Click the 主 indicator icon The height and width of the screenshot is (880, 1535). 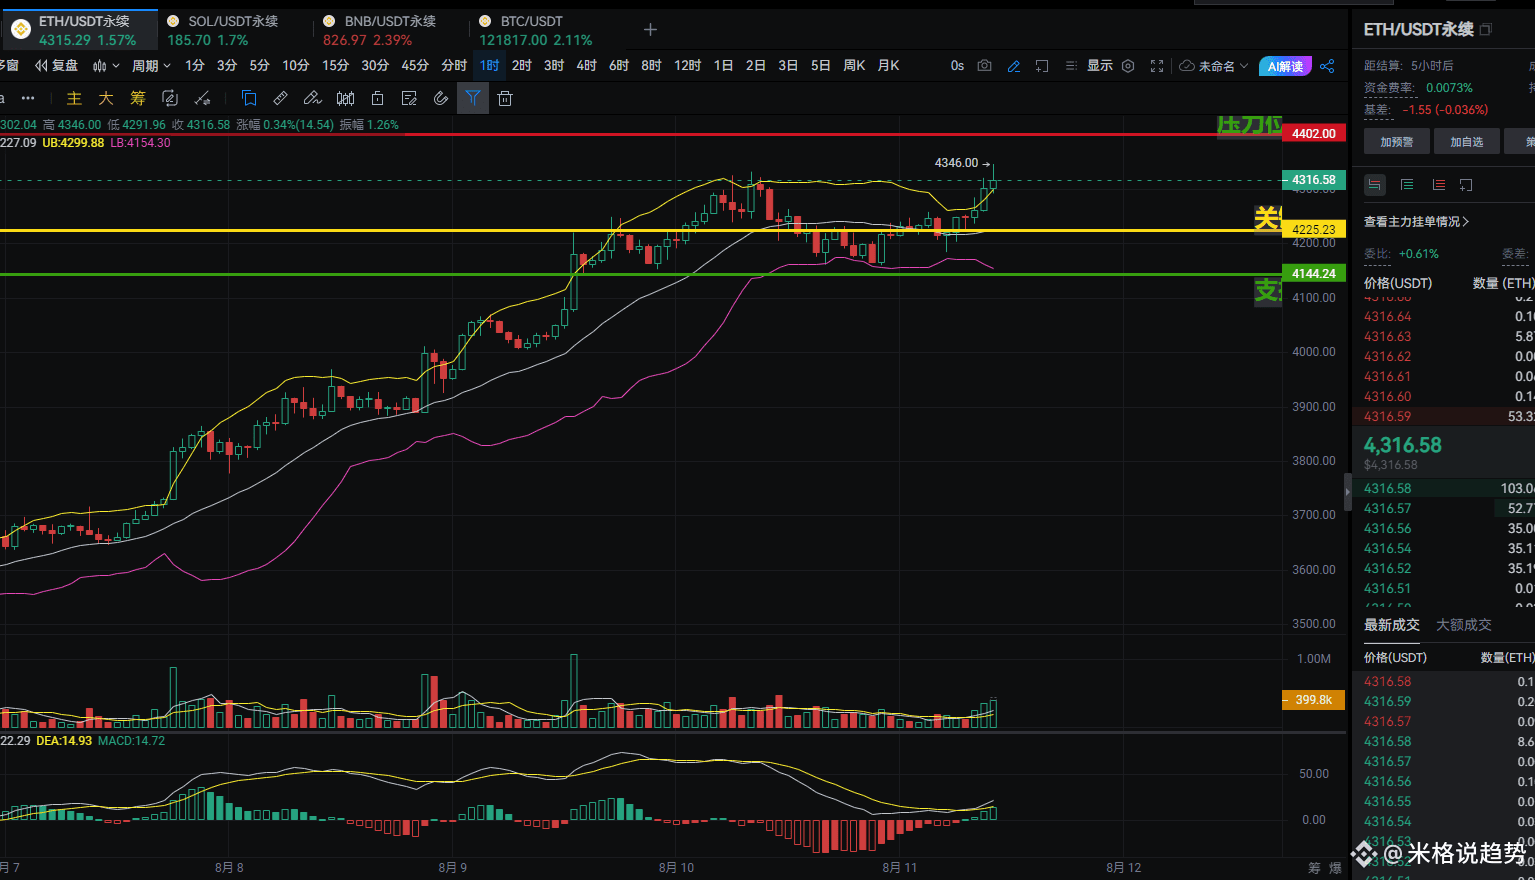(x=74, y=98)
